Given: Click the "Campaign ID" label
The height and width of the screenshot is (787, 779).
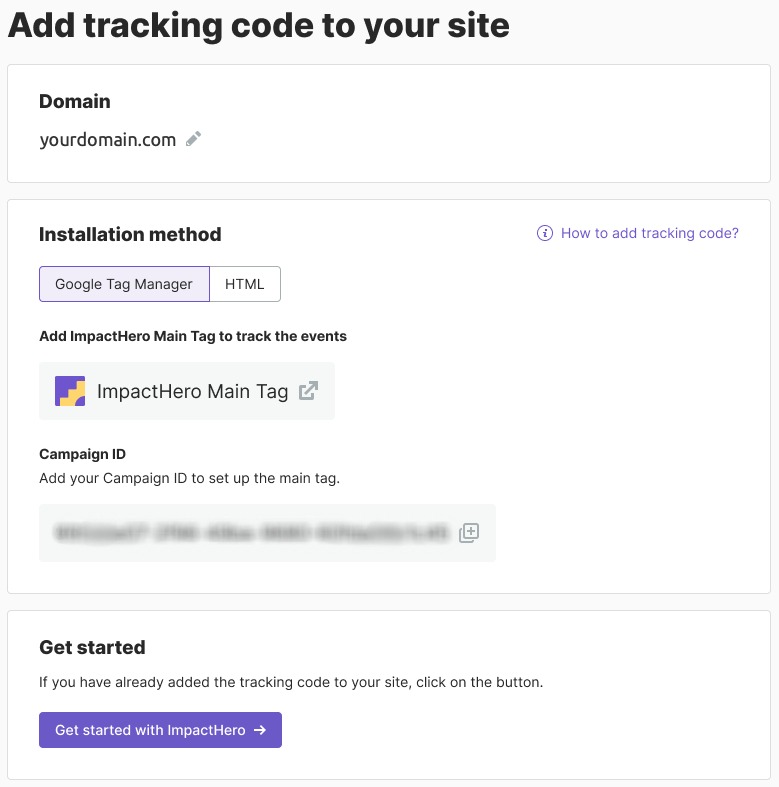Looking at the screenshot, I should [82, 455].
